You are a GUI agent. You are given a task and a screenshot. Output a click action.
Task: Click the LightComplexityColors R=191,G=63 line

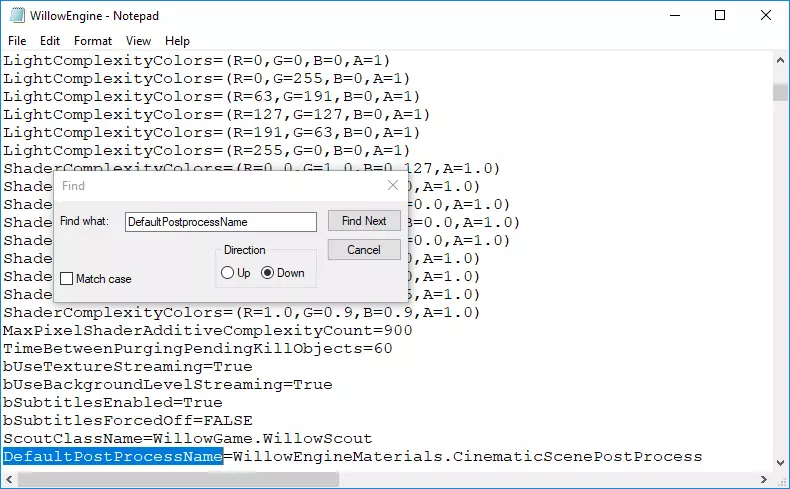[212, 132]
